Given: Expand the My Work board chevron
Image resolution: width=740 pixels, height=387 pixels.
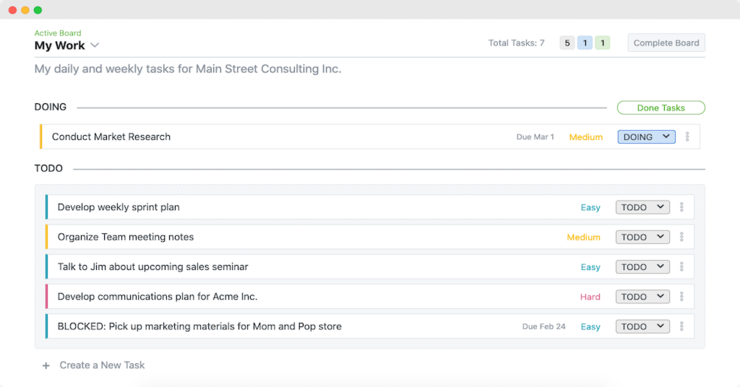Looking at the screenshot, I should (x=95, y=45).
